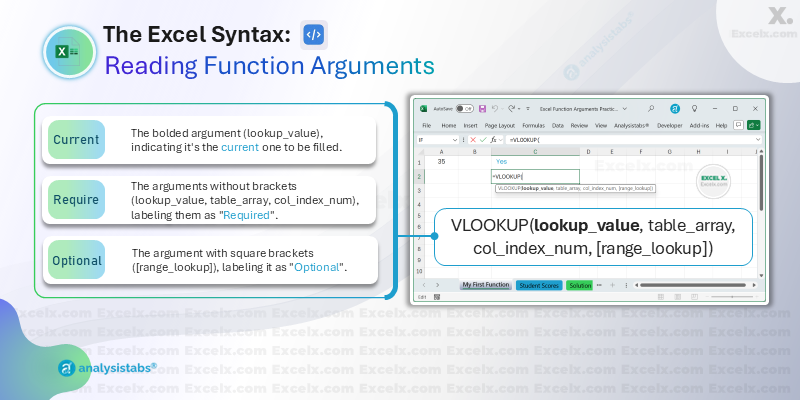The width and height of the screenshot is (800, 400).
Task: Click the Optional label card
Action: click(77, 260)
